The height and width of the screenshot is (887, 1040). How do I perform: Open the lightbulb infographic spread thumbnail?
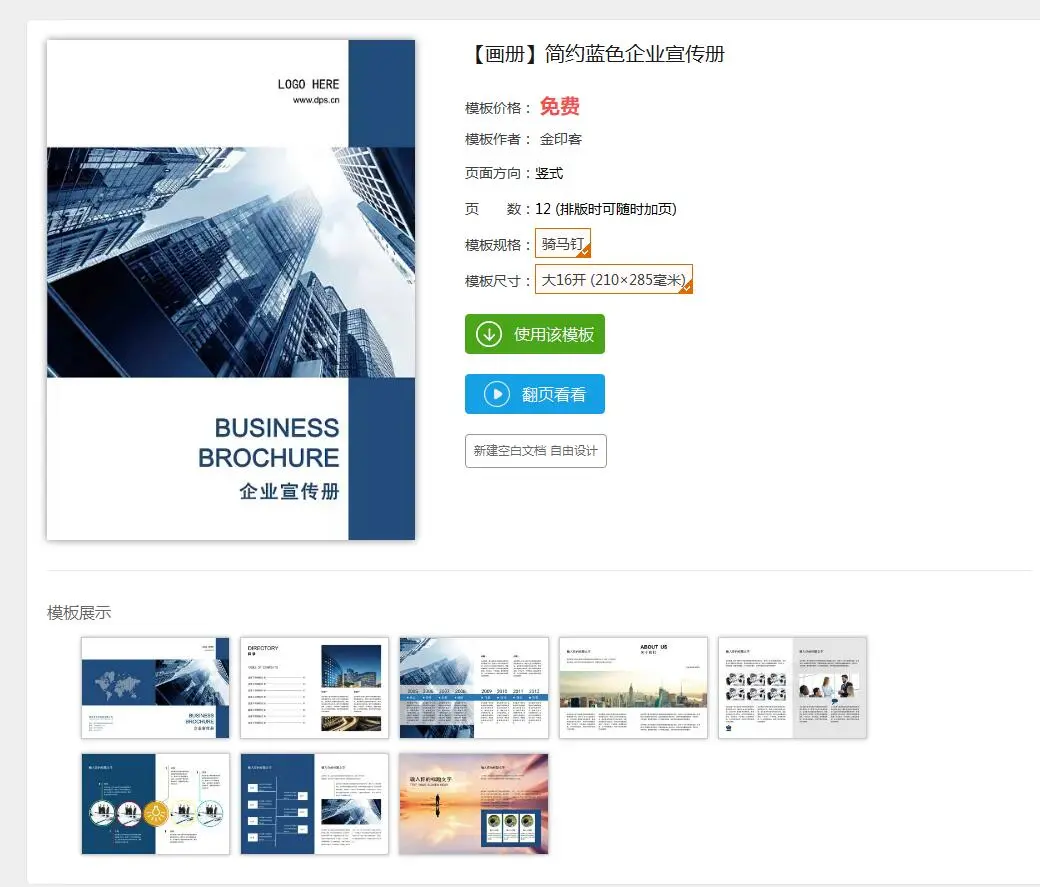155,803
